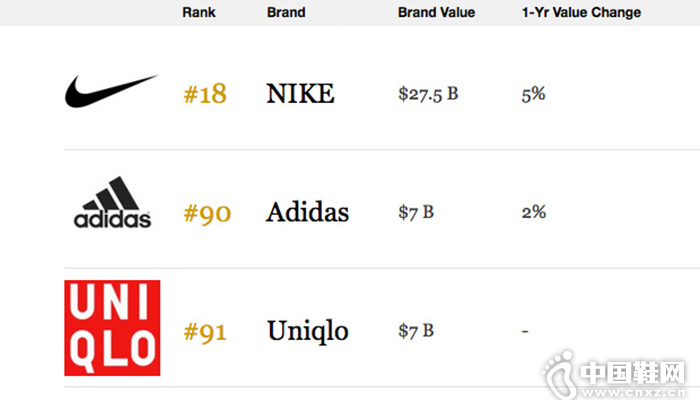This screenshot has height=400, width=700.
Task: Open the red Uniqlo logo
Action: tap(112, 328)
